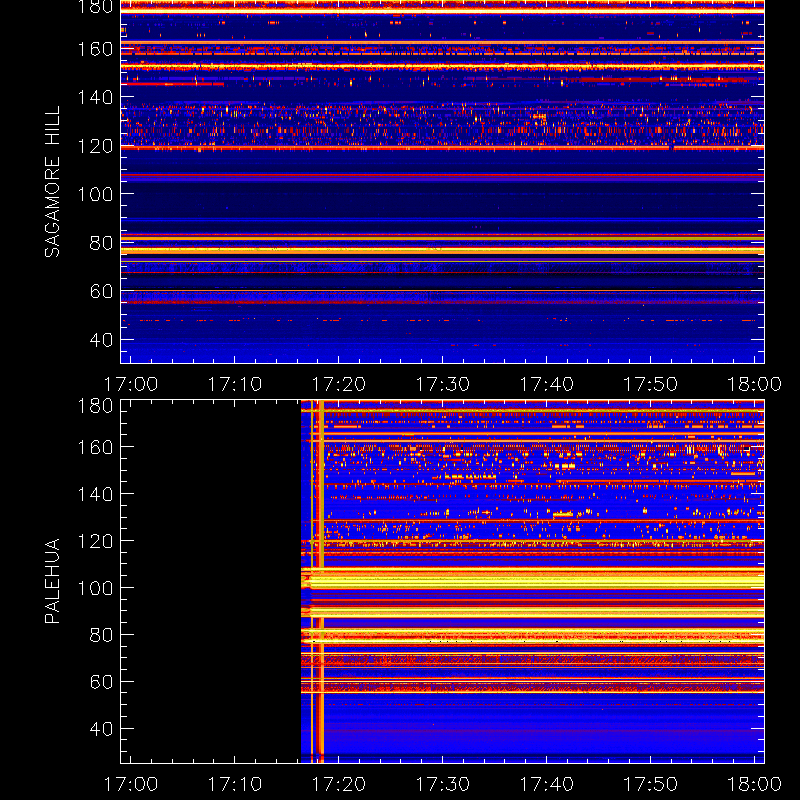The image size is (800, 800).
Task: Click the 100 tick label on Palehua axis
Action: [x=95, y=588]
